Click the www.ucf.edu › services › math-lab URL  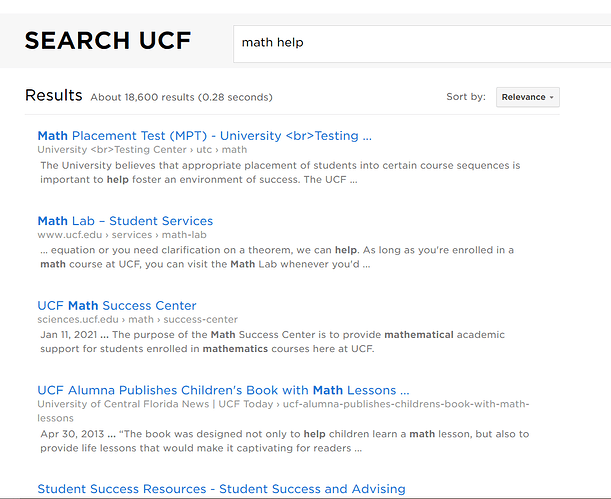pyautogui.click(x=122, y=235)
